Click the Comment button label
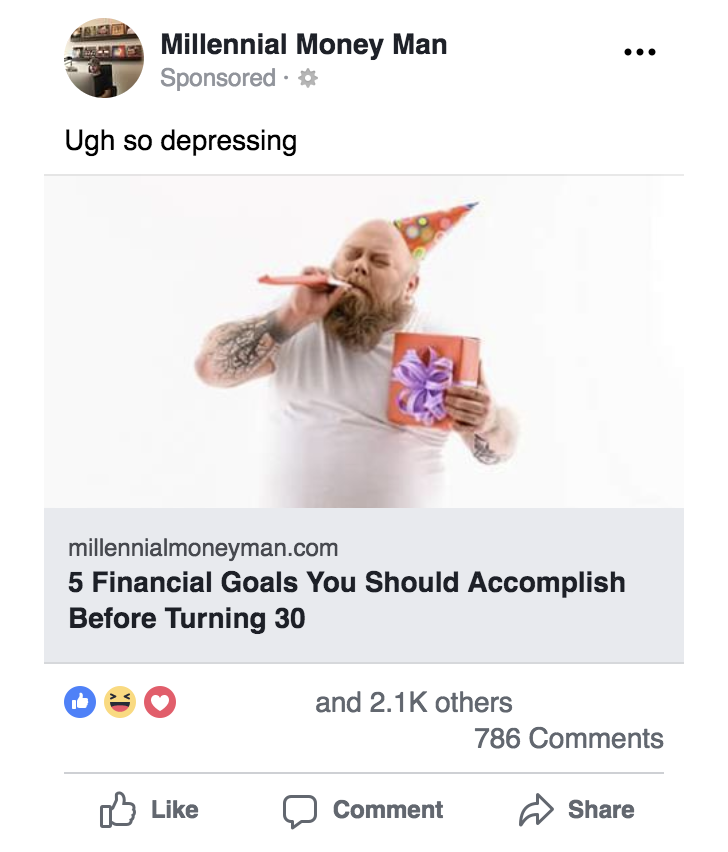 coord(388,810)
